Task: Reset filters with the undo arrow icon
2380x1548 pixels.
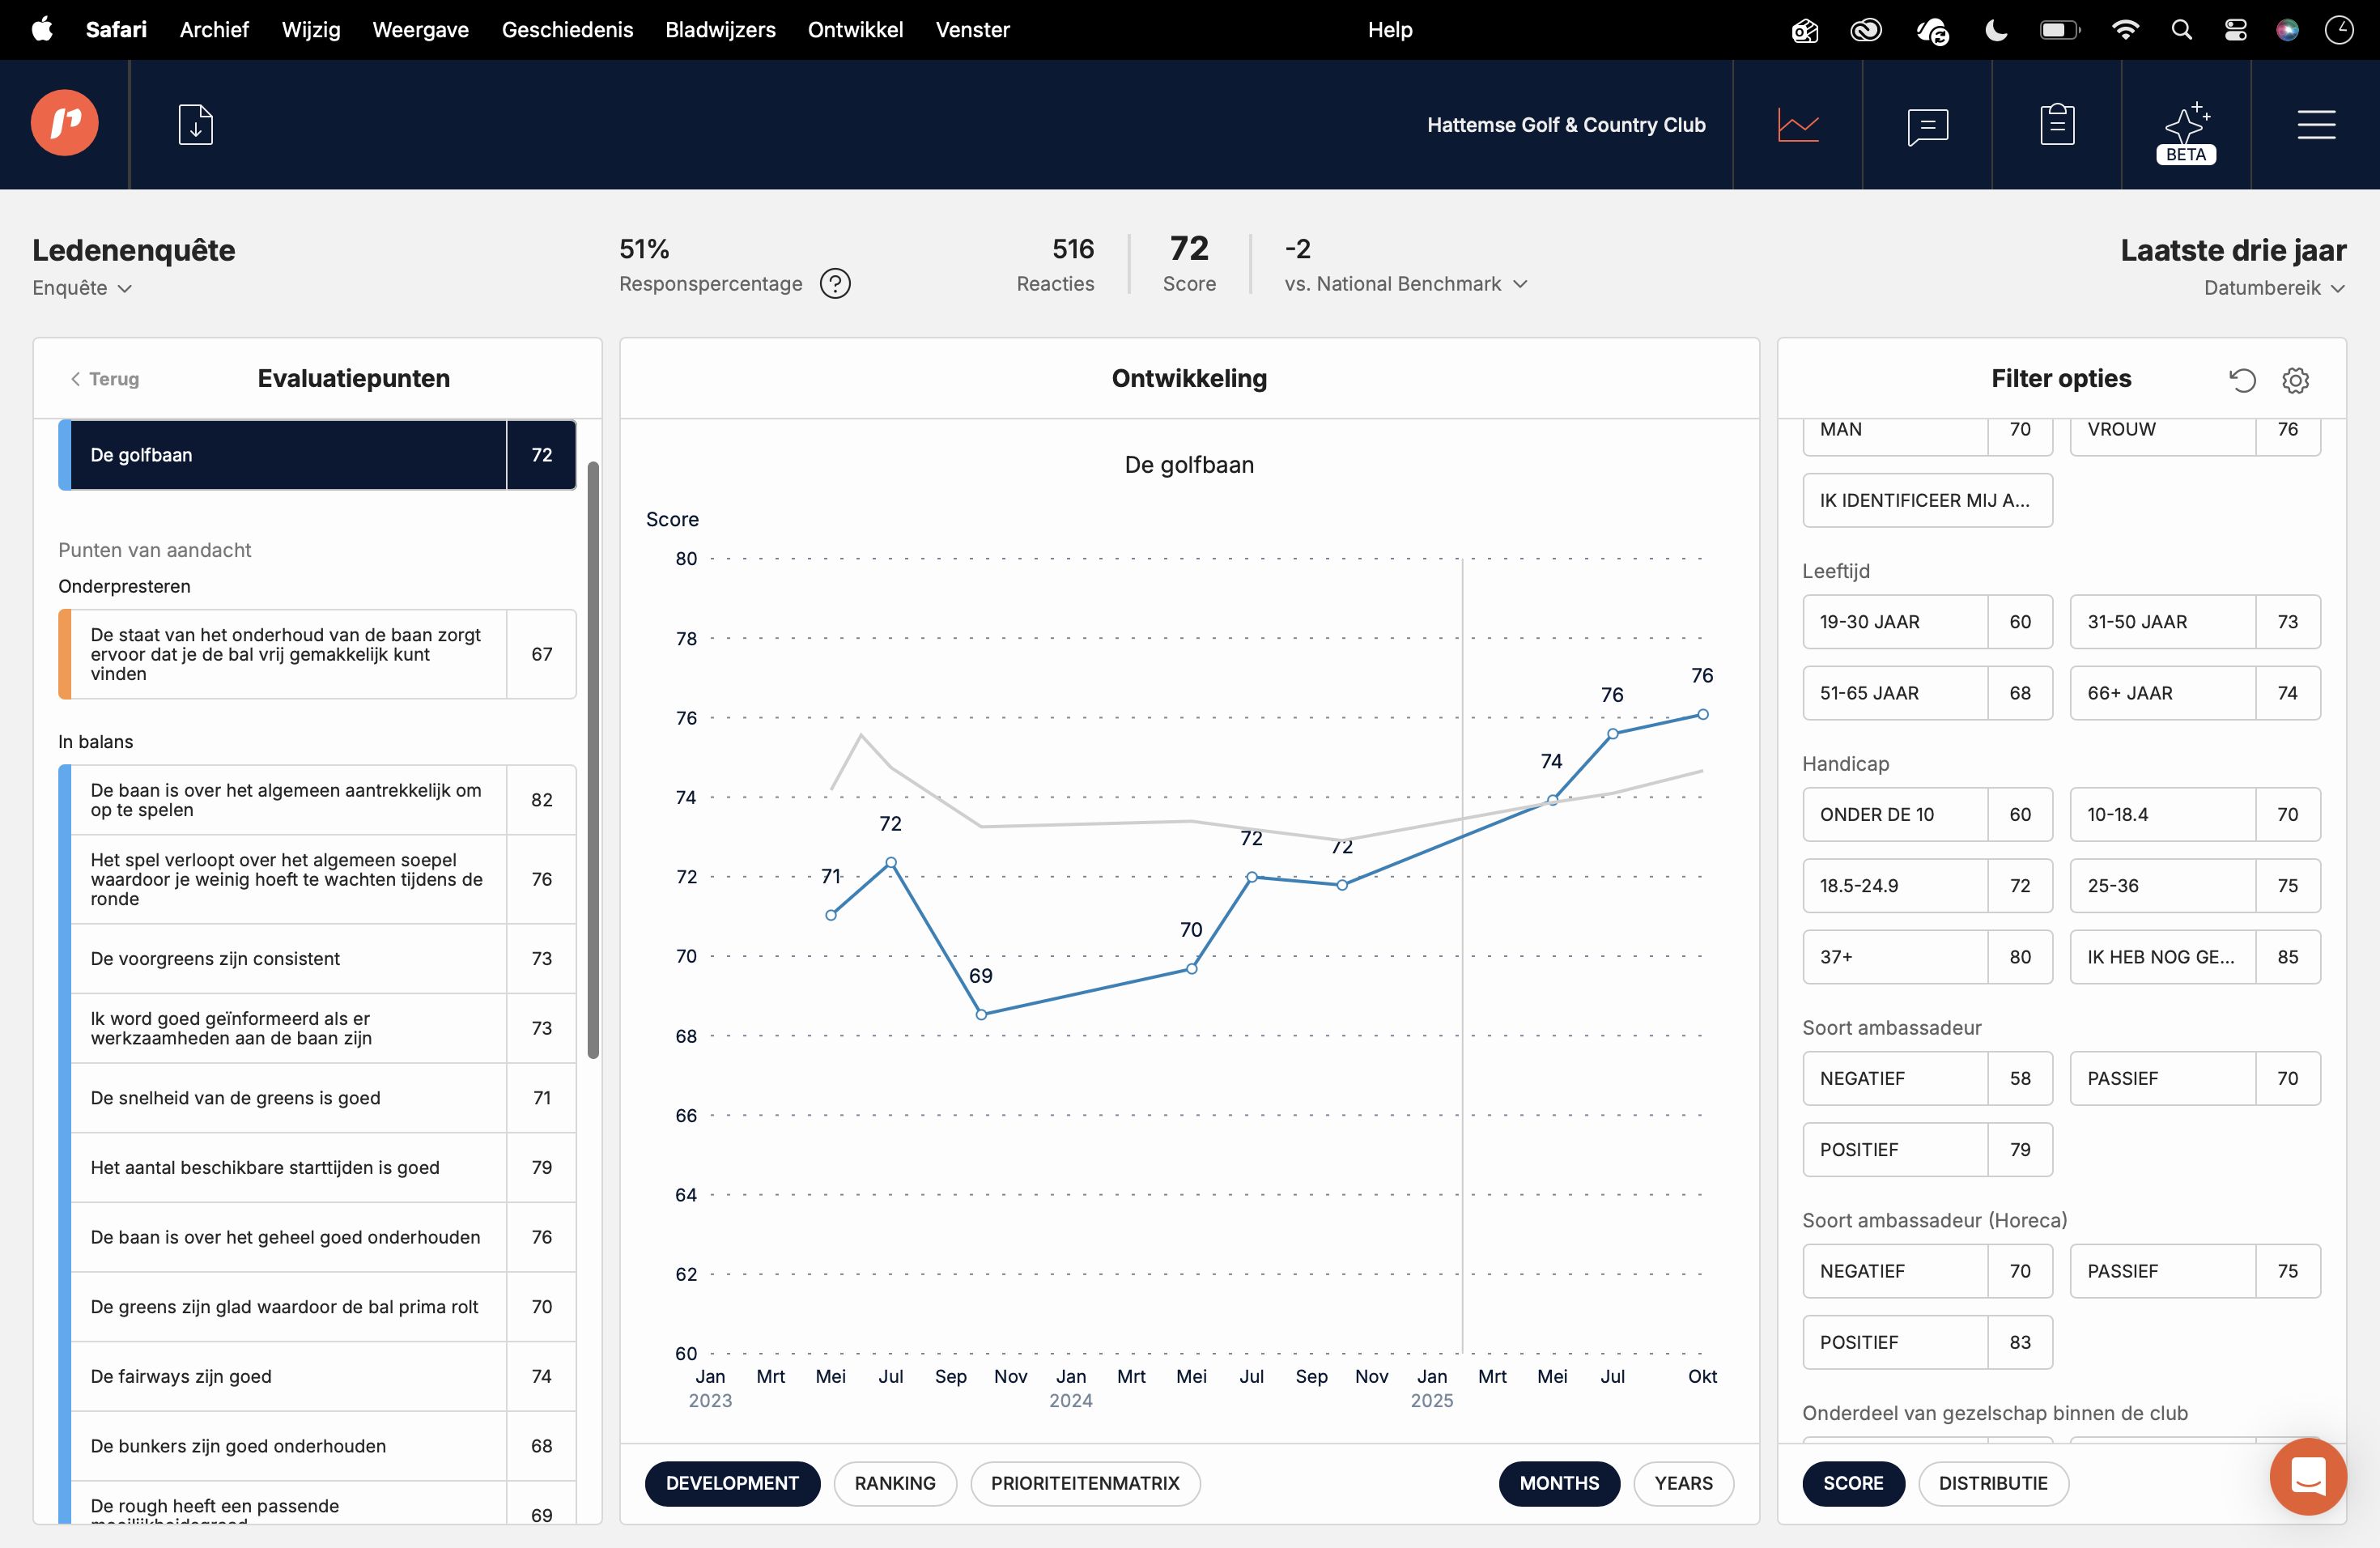Action: (x=2242, y=380)
